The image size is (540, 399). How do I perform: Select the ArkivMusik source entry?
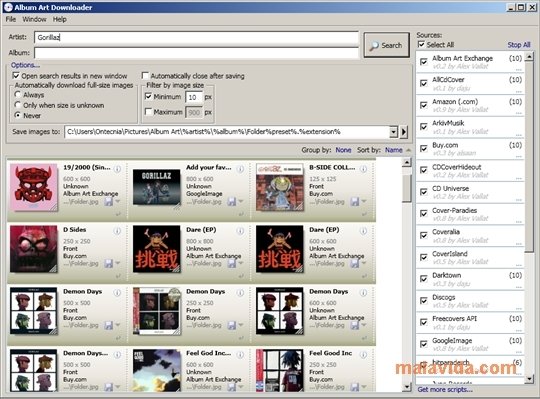[x=470, y=127]
